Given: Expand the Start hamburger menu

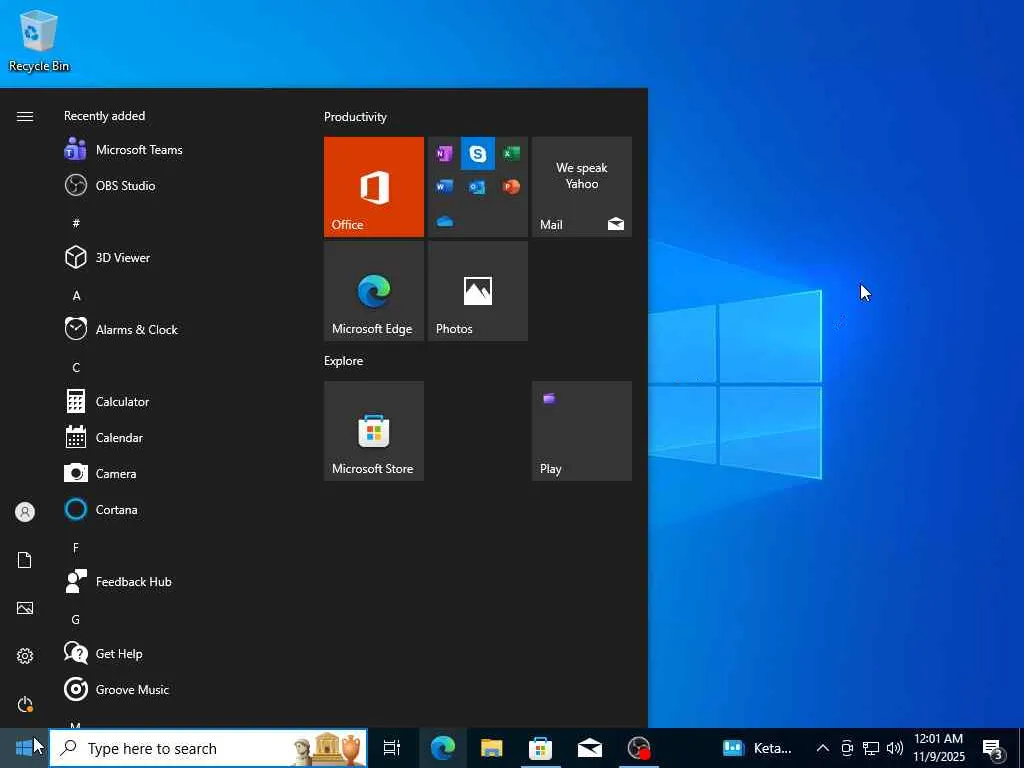Looking at the screenshot, I should [25, 116].
